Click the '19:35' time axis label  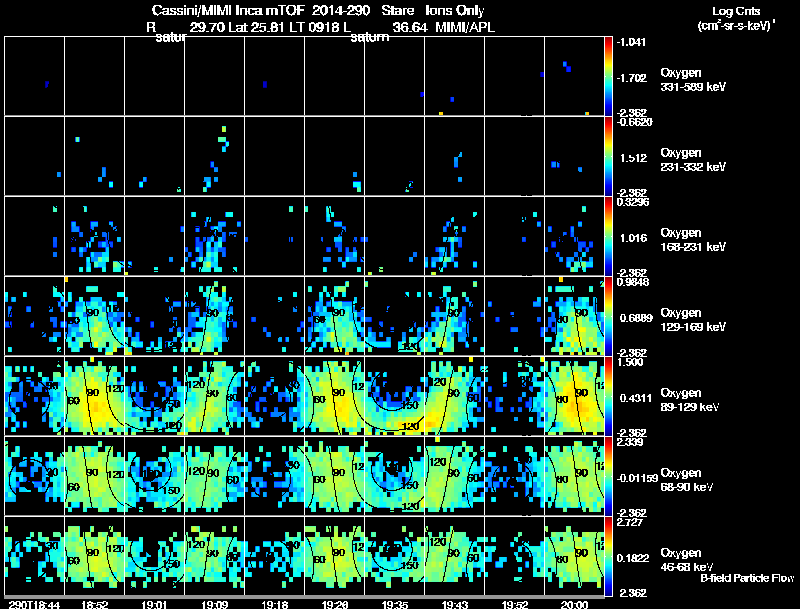click(394, 604)
